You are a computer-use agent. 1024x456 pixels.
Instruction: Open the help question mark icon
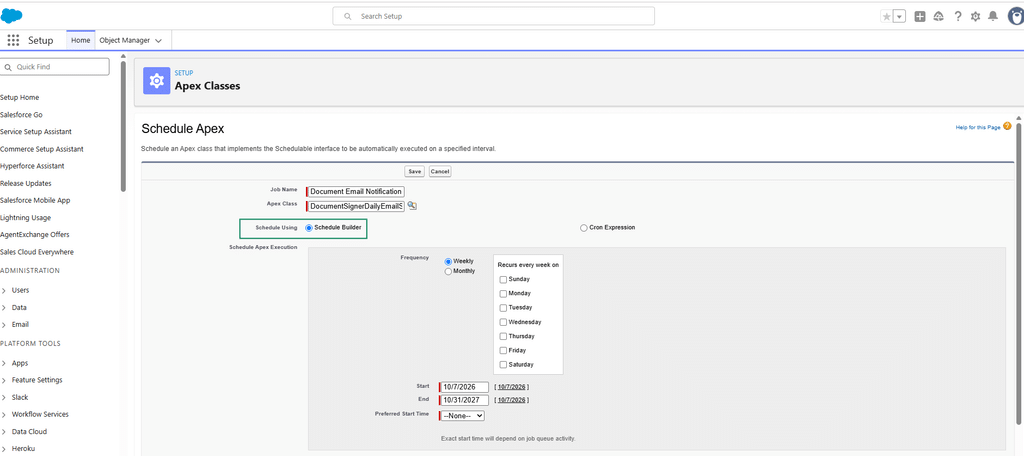[x=957, y=17]
